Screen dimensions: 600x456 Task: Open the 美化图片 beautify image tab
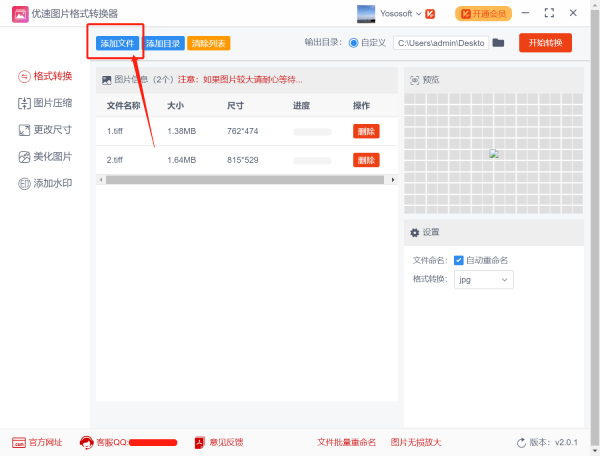pyautogui.click(x=45, y=156)
